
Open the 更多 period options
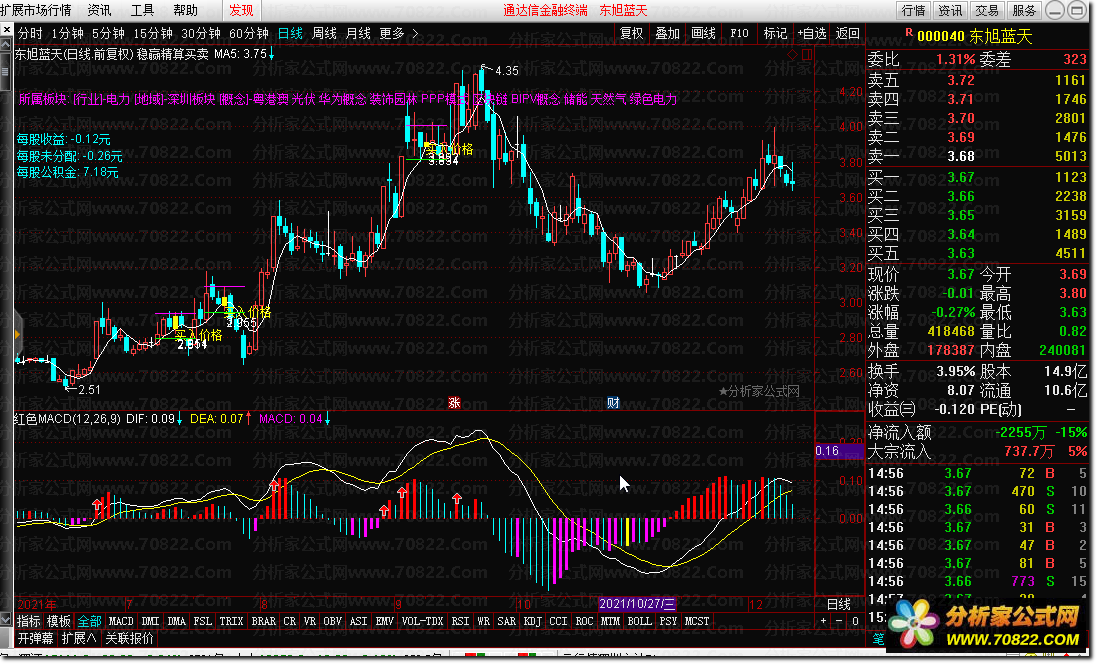pyautogui.click(x=392, y=33)
